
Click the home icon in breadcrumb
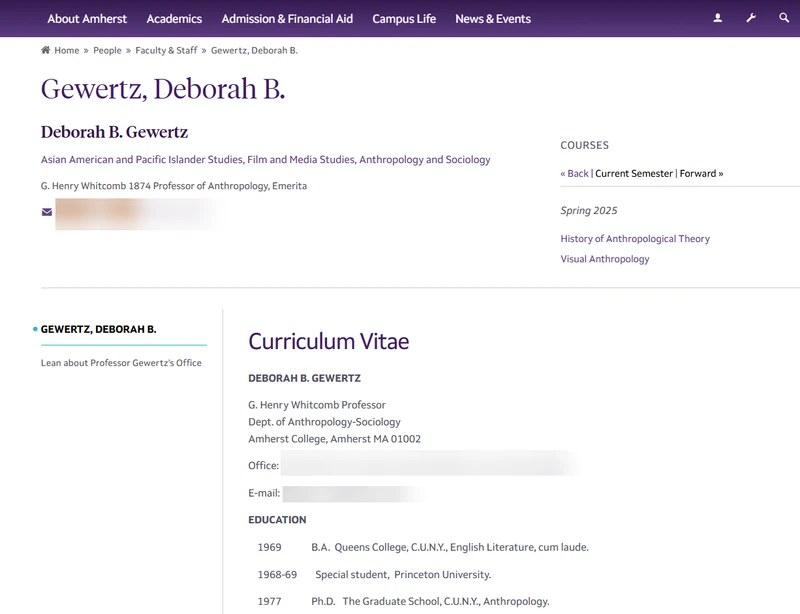(x=45, y=50)
